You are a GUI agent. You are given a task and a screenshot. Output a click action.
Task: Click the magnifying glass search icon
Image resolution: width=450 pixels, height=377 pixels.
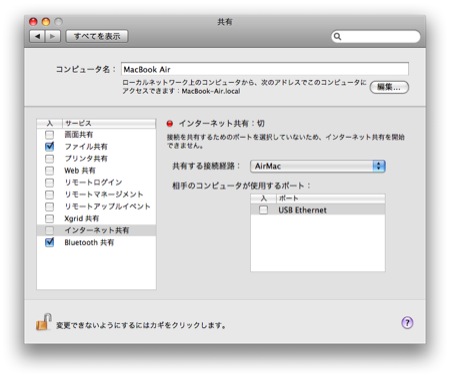[337, 36]
